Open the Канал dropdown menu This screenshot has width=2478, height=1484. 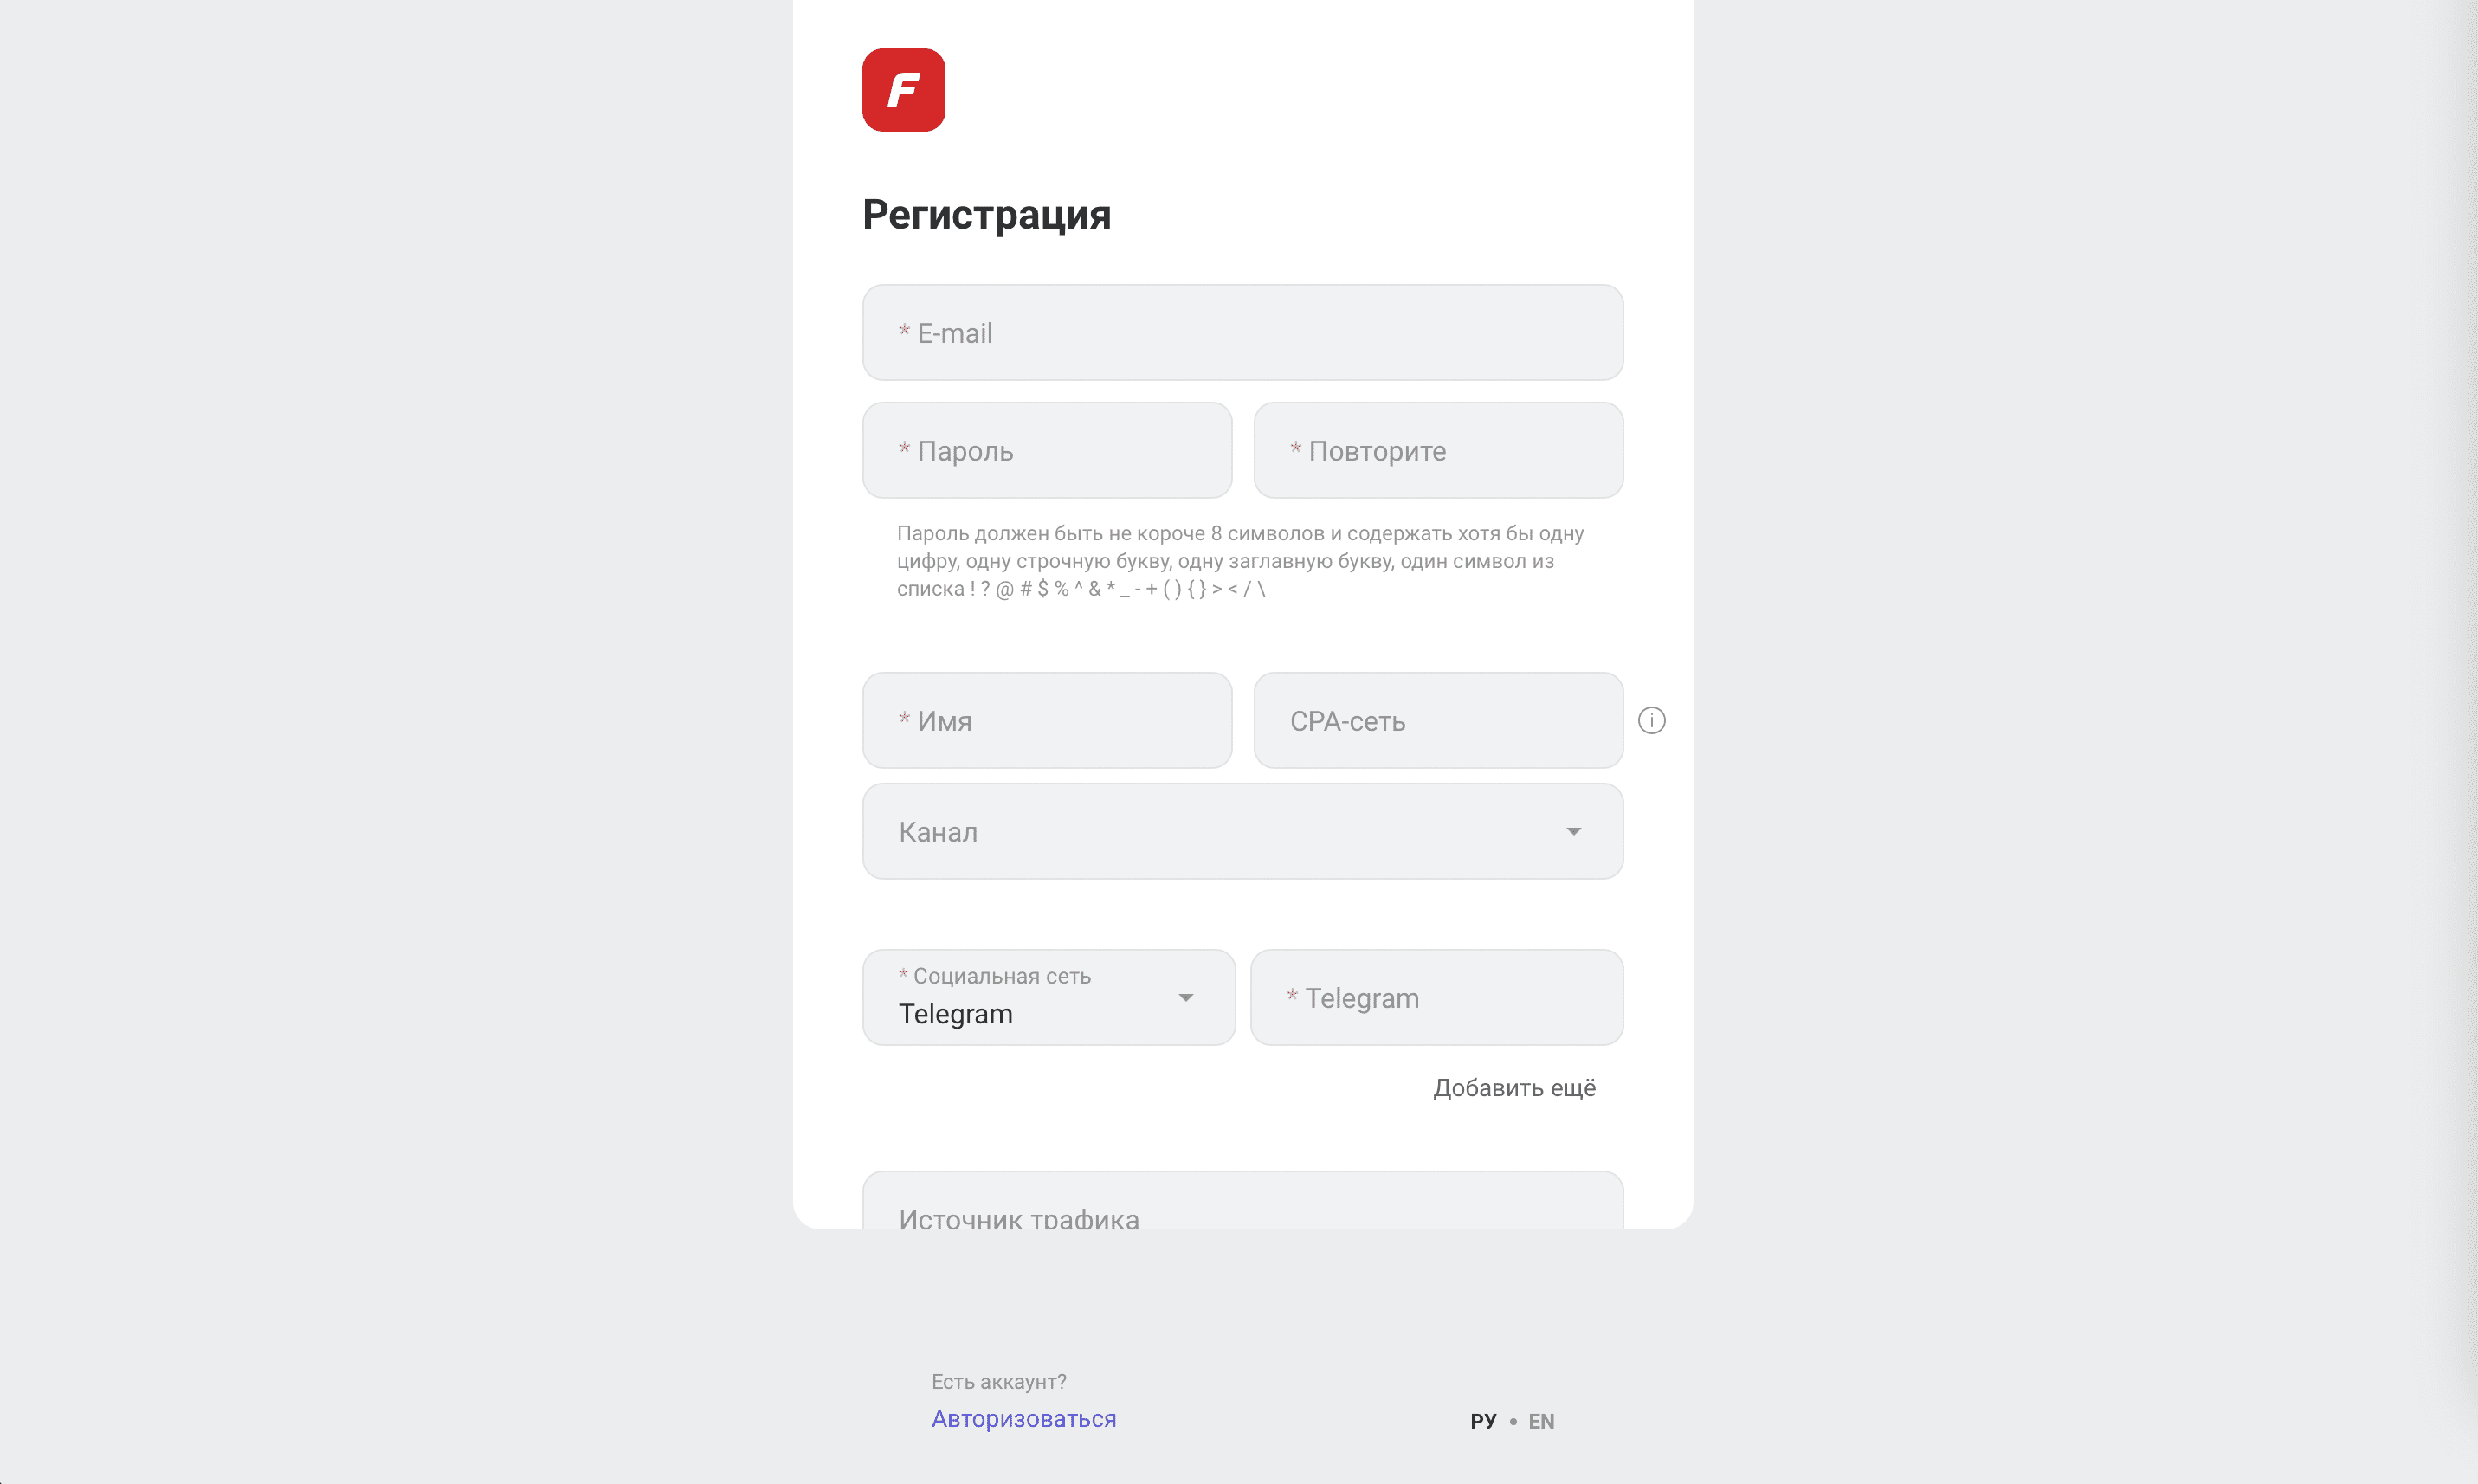(x=1240, y=829)
